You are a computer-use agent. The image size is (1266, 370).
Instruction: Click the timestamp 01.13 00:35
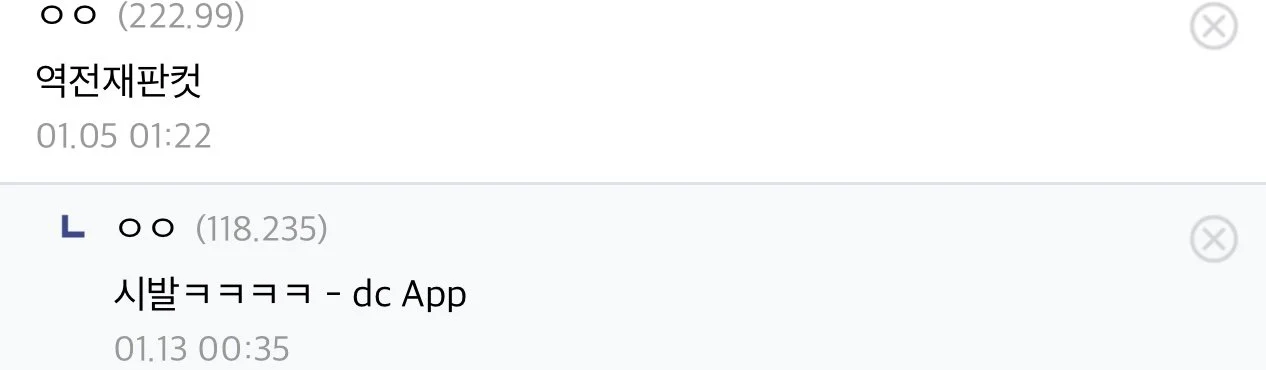click(202, 349)
